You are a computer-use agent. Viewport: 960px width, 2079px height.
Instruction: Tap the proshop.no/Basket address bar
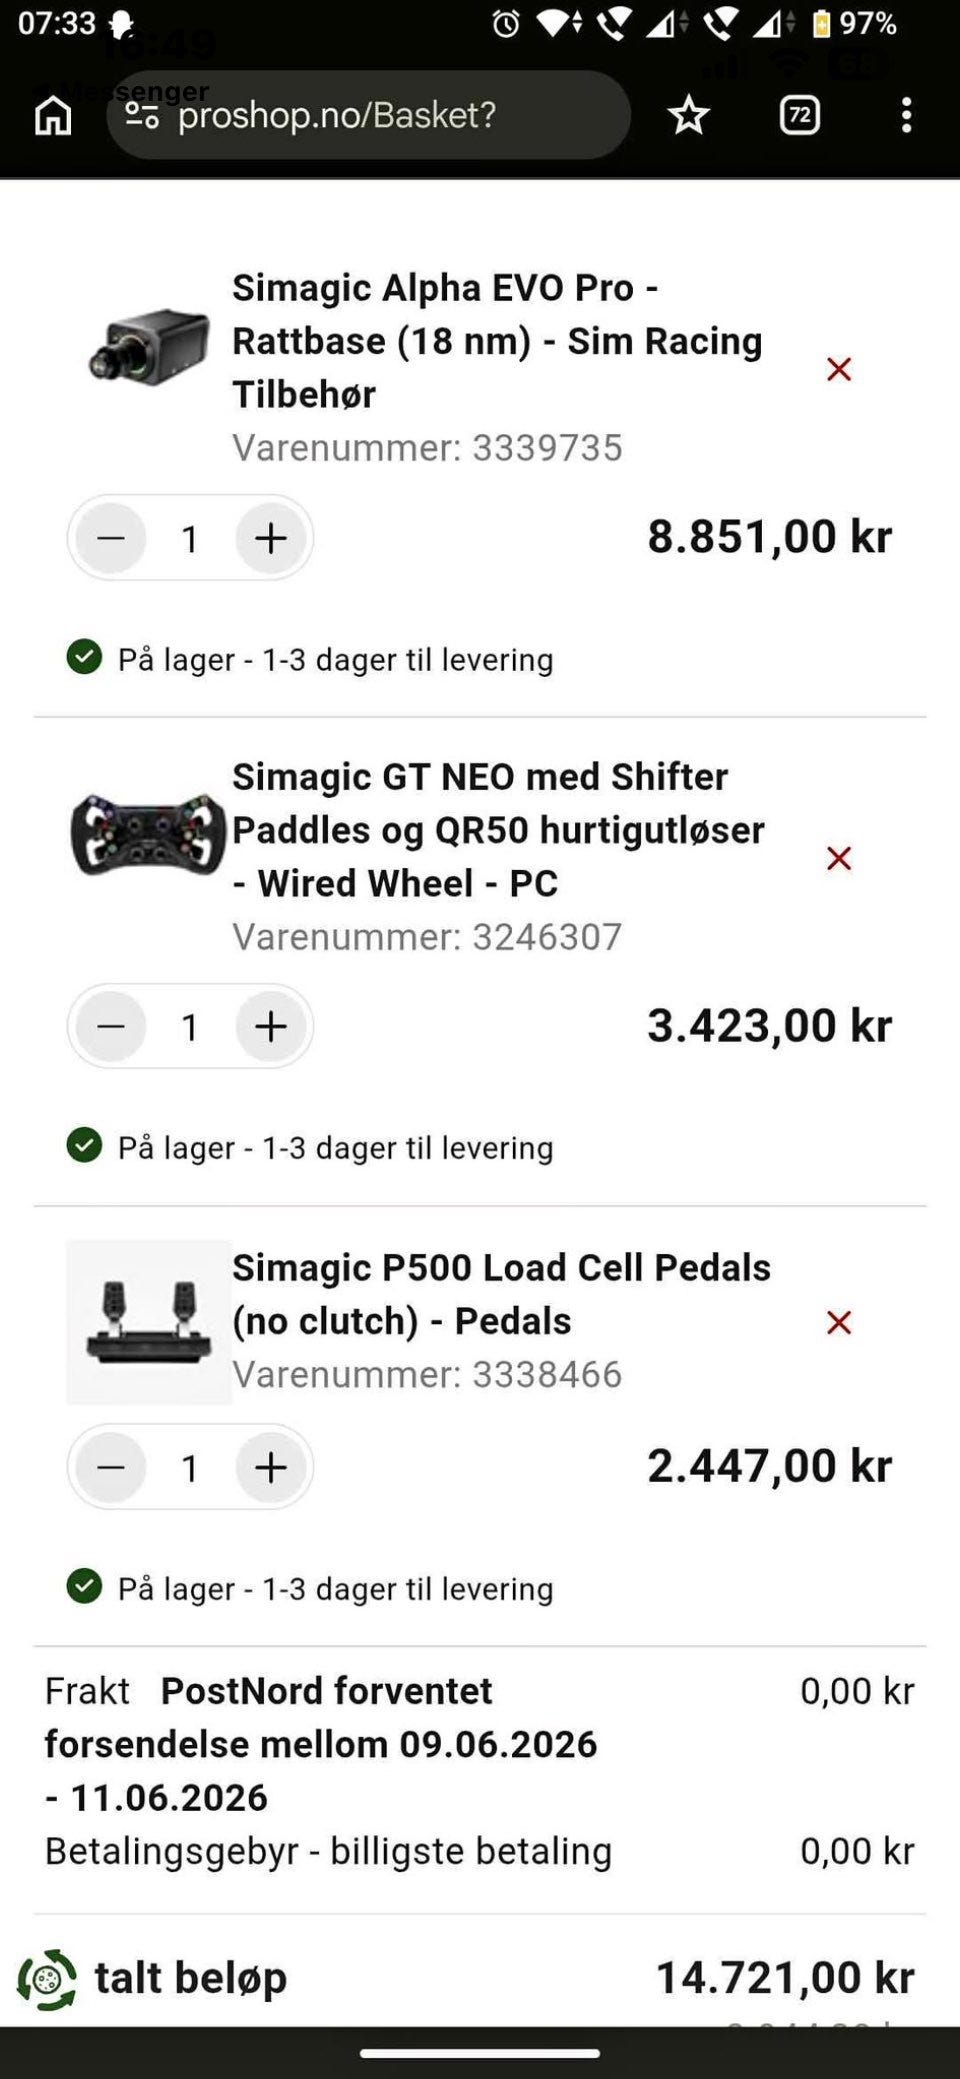(368, 115)
